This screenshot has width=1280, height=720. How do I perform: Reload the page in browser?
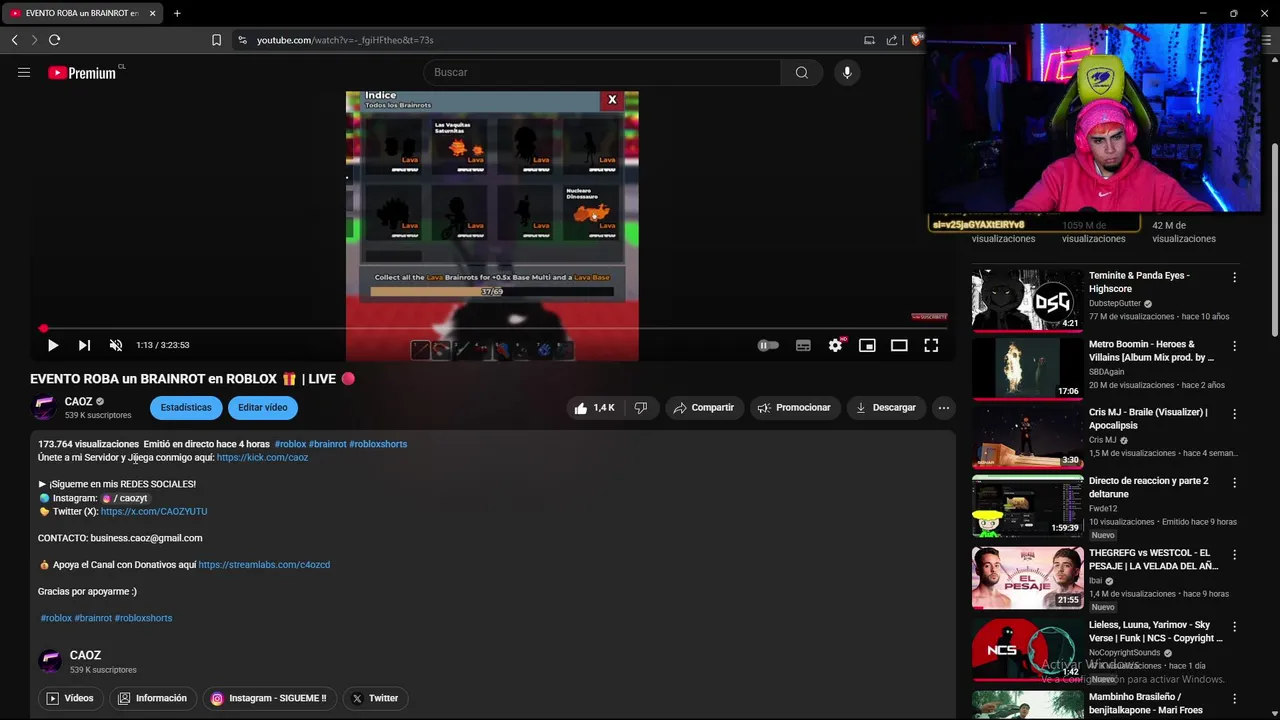pyautogui.click(x=54, y=40)
